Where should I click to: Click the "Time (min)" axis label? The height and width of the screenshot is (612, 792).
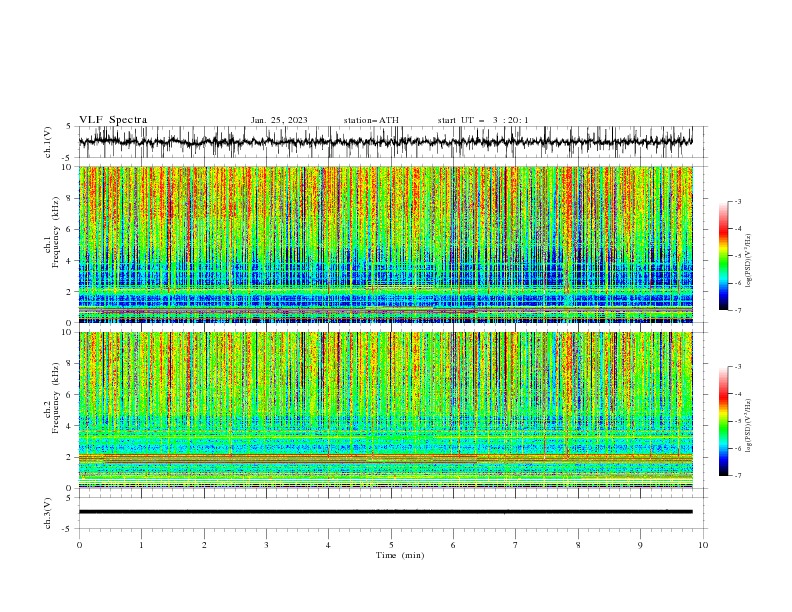[400, 555]
